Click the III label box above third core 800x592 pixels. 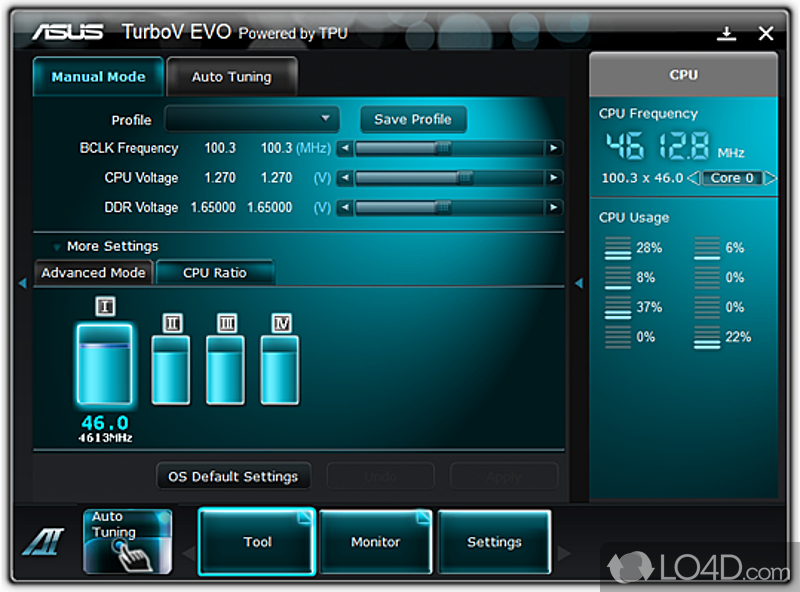(x=227, y=323)
